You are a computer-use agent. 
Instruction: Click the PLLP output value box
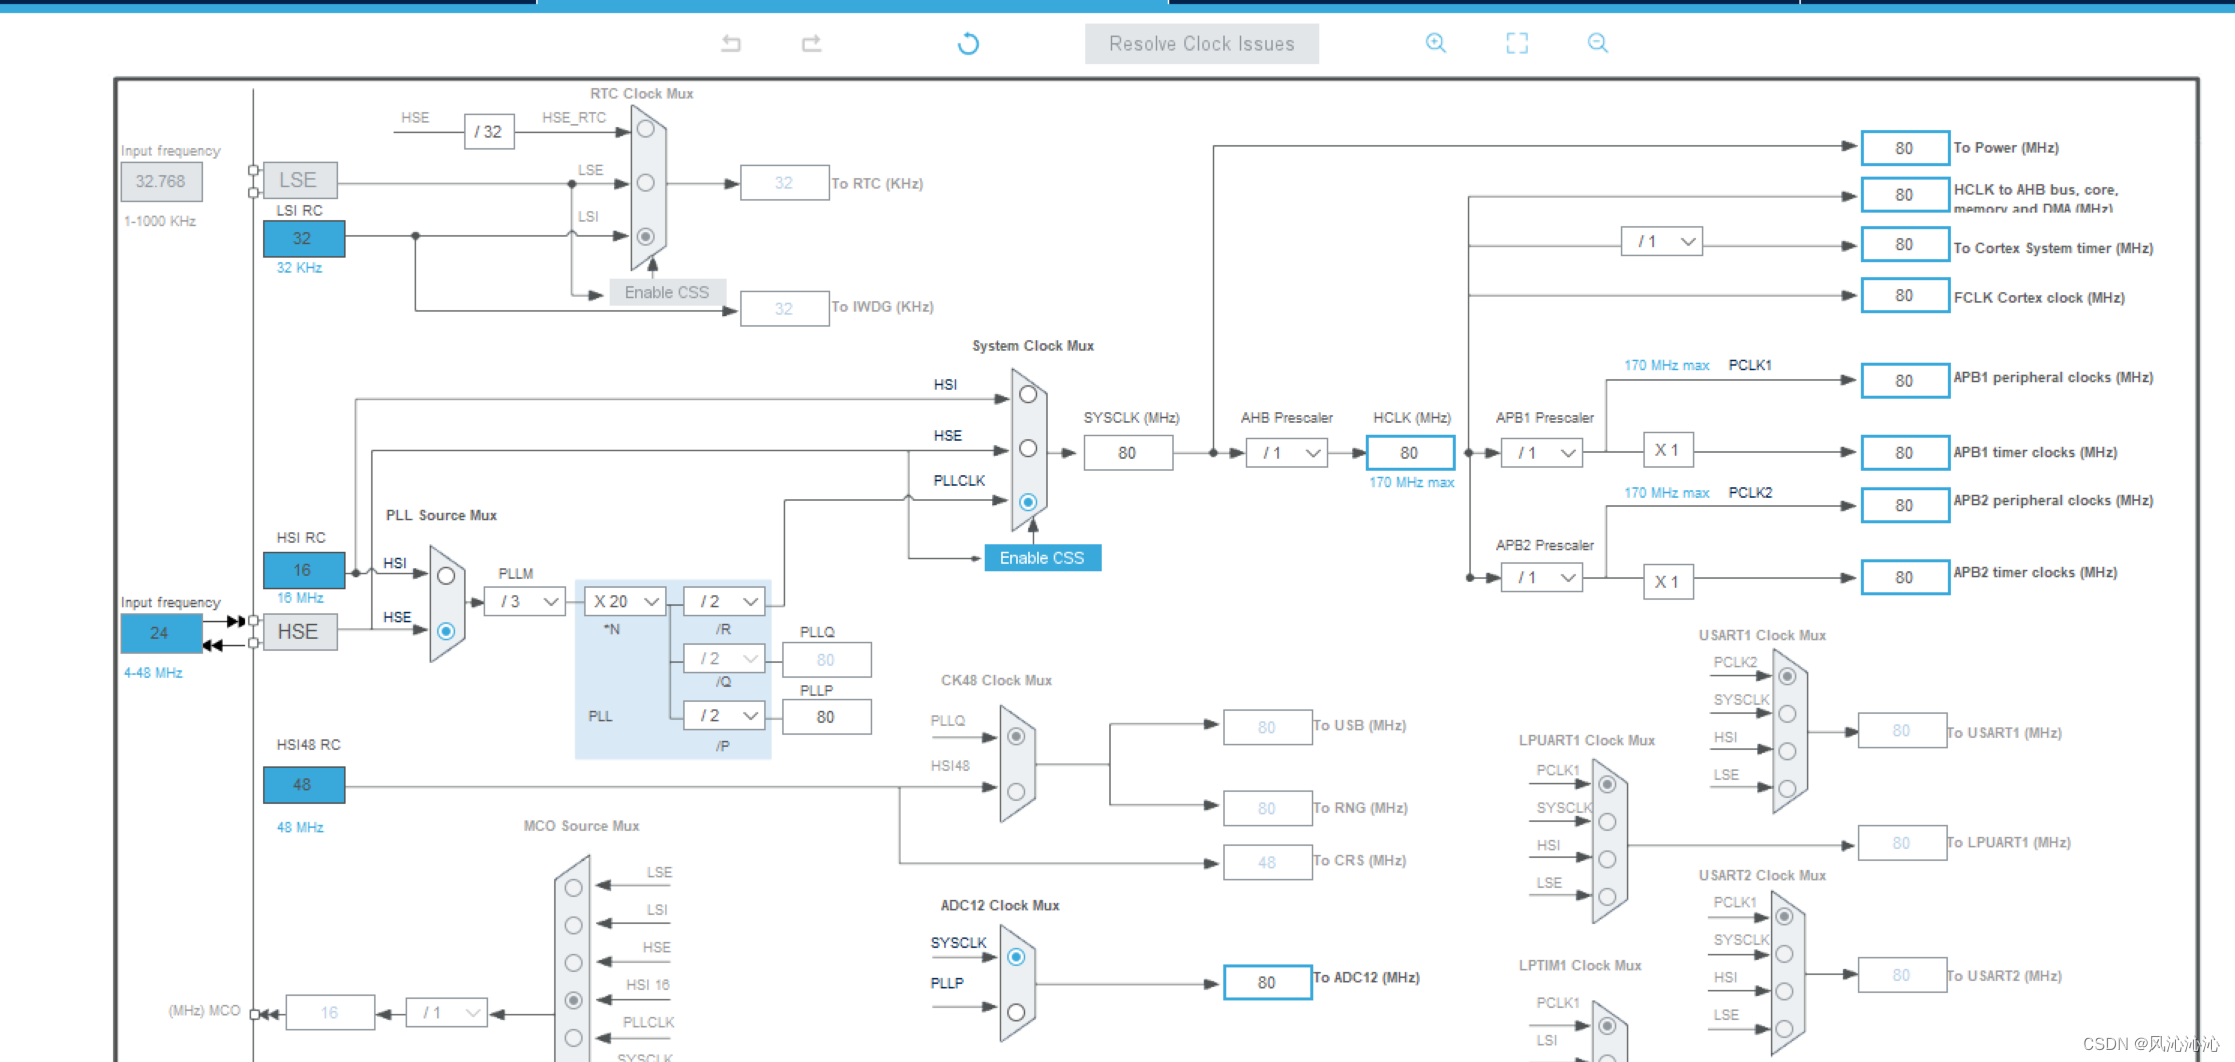pyautogui.click(x=826, y=717)
